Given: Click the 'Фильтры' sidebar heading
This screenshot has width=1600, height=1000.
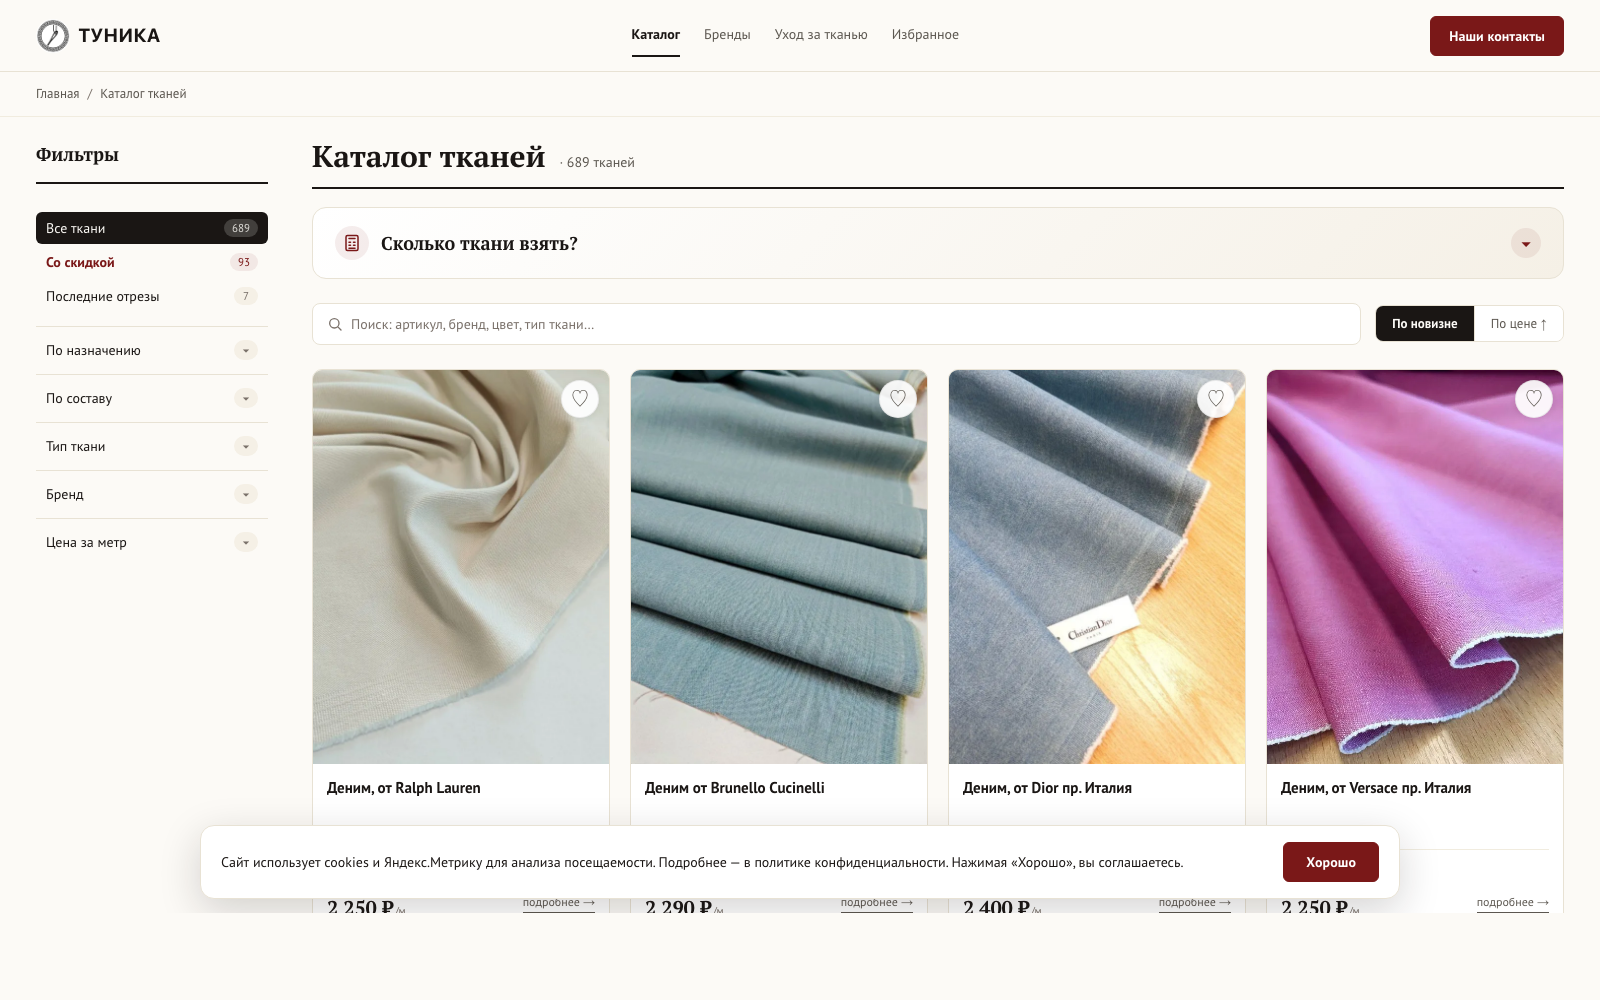Looking at the screenshot, I should point(77,155).
